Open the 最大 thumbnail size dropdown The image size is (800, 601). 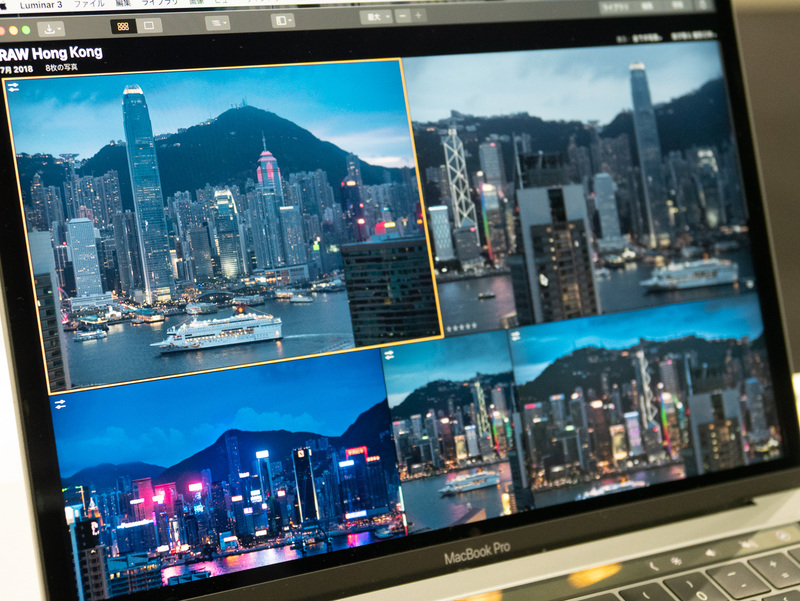(376, 17)
